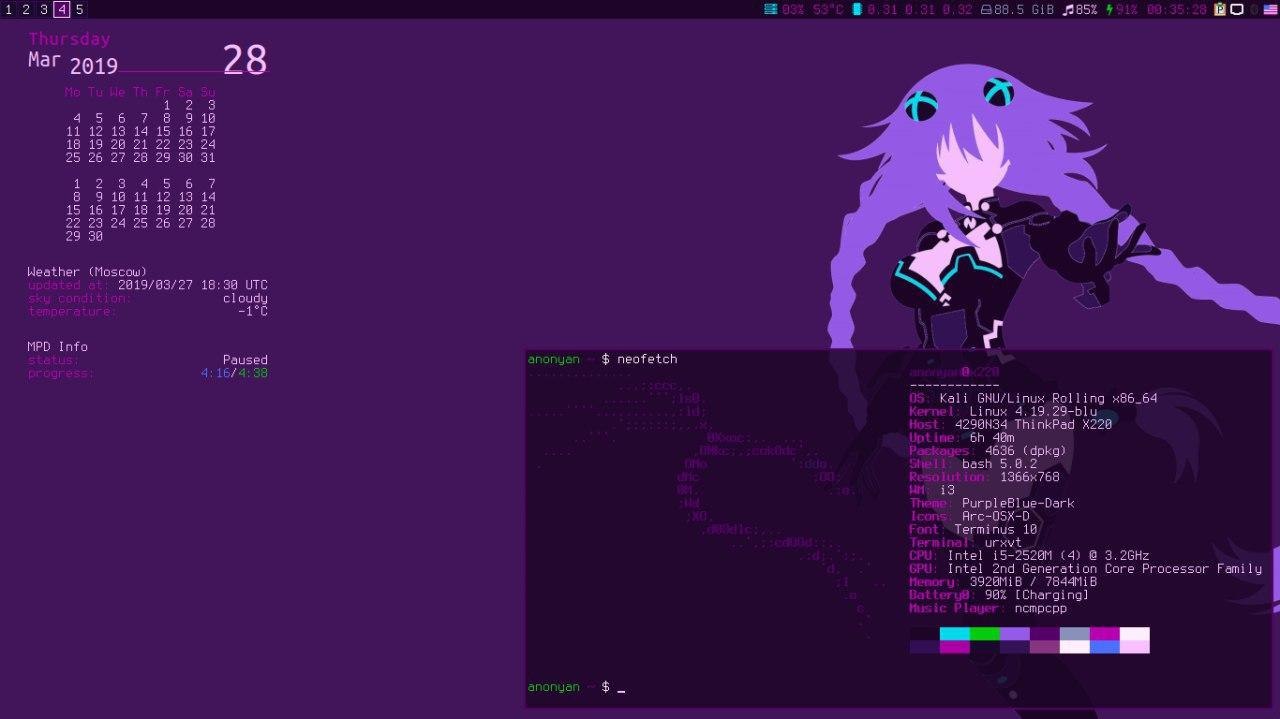Click the 00:35:28 clock in the bar
The height and width of the screenshot is (719, 1280).
coord(1177,9)
